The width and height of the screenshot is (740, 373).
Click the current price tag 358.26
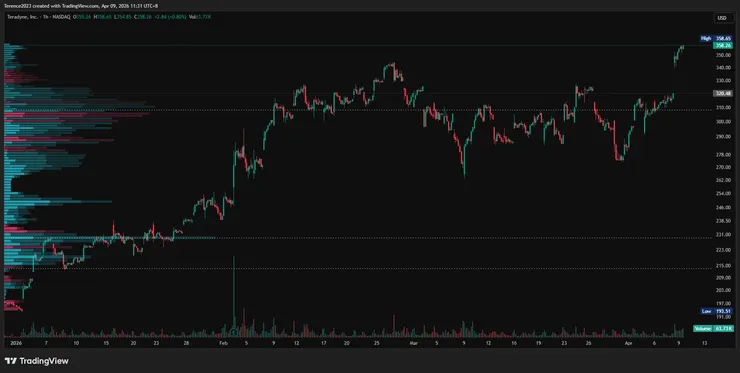pos(723,45)
